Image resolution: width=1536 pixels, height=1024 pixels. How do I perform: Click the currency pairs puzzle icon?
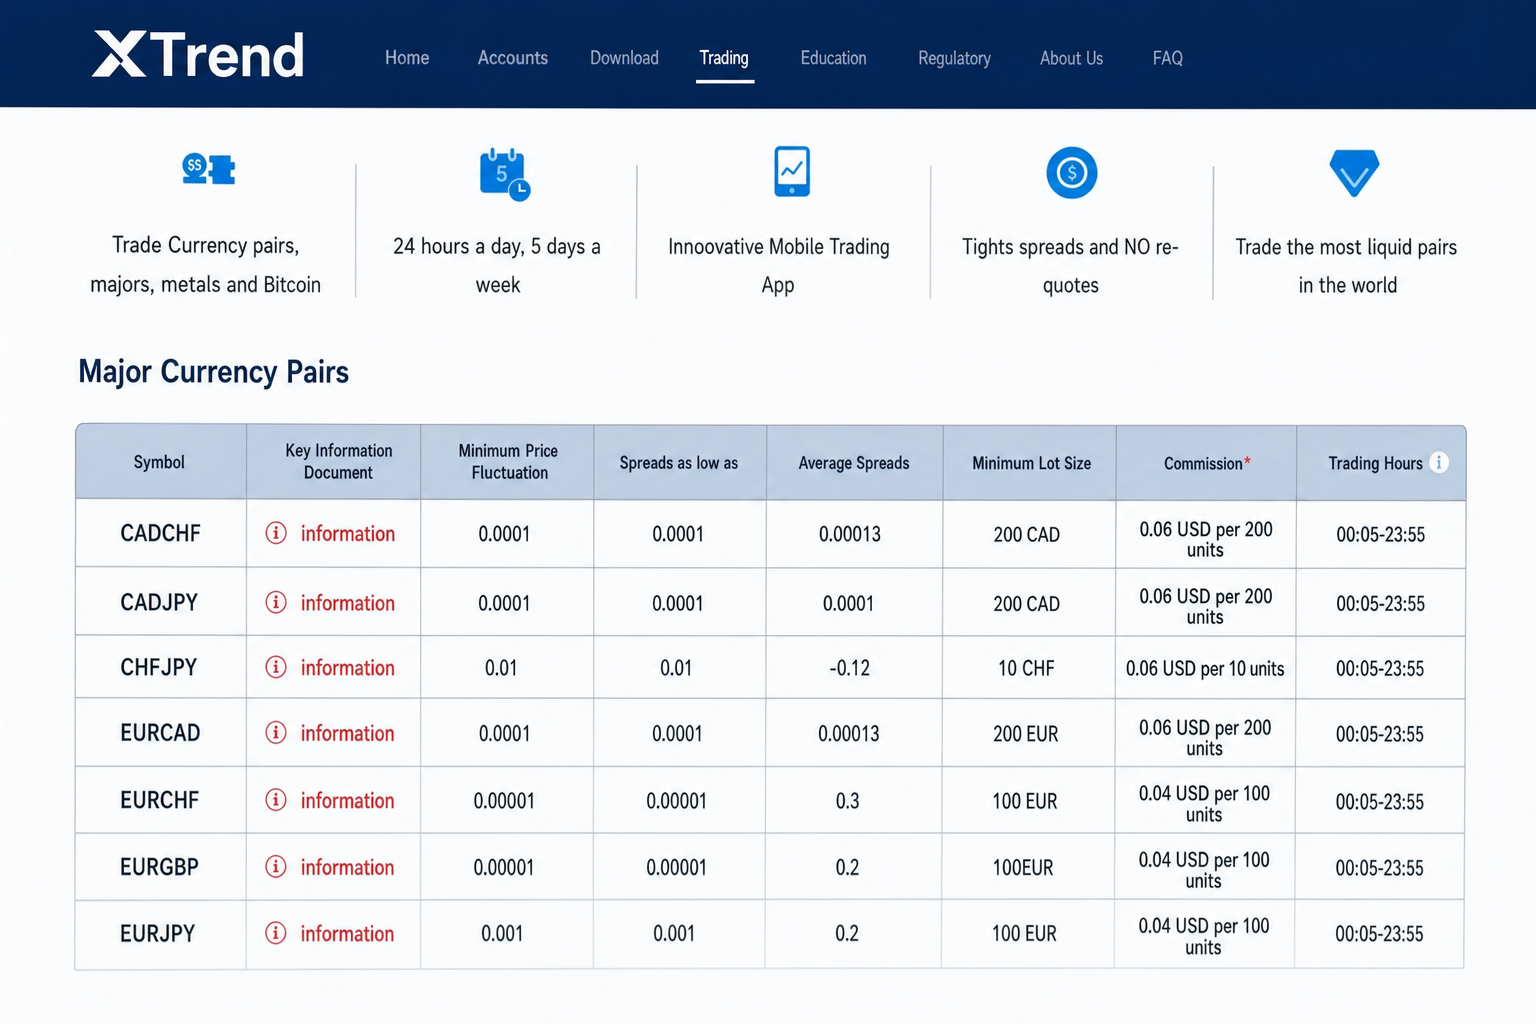tap(208, 169)
